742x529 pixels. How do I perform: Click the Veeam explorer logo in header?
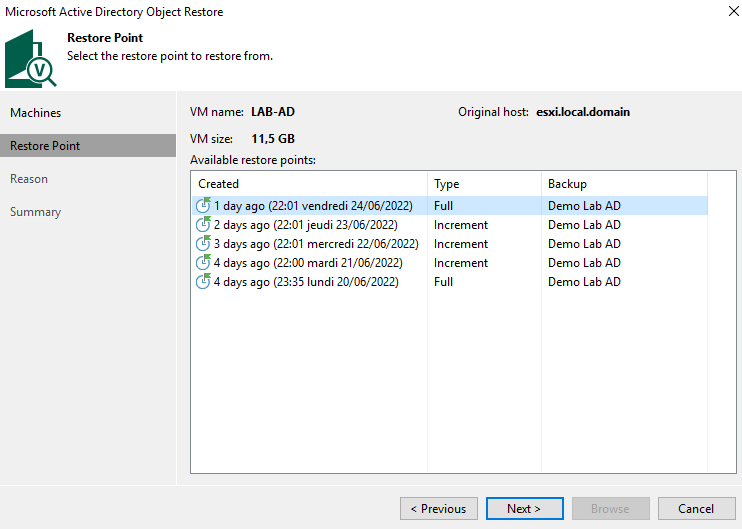point(30,59)
